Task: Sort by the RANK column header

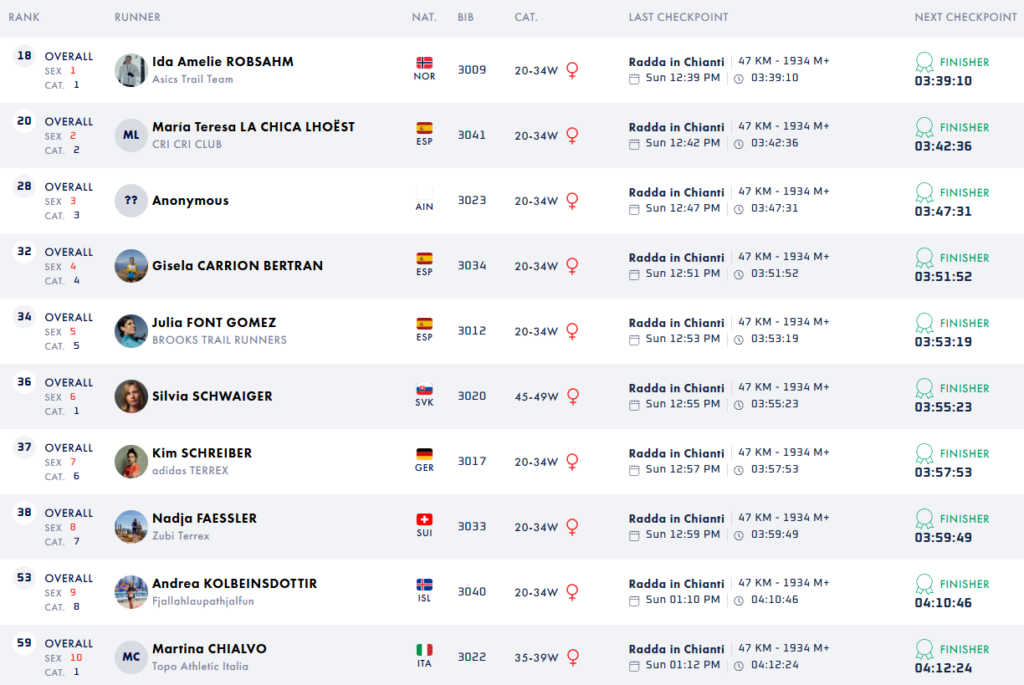Action: [24, 17]
